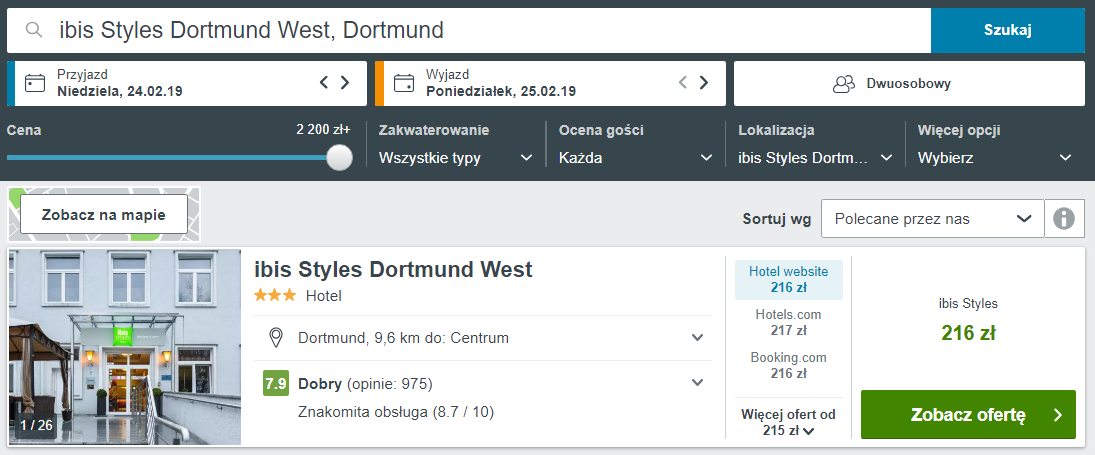Image resolution: width=1095 pixels, height=455 pixels.
Task: Click the Zobacz na mapie button
Action: 103,214
